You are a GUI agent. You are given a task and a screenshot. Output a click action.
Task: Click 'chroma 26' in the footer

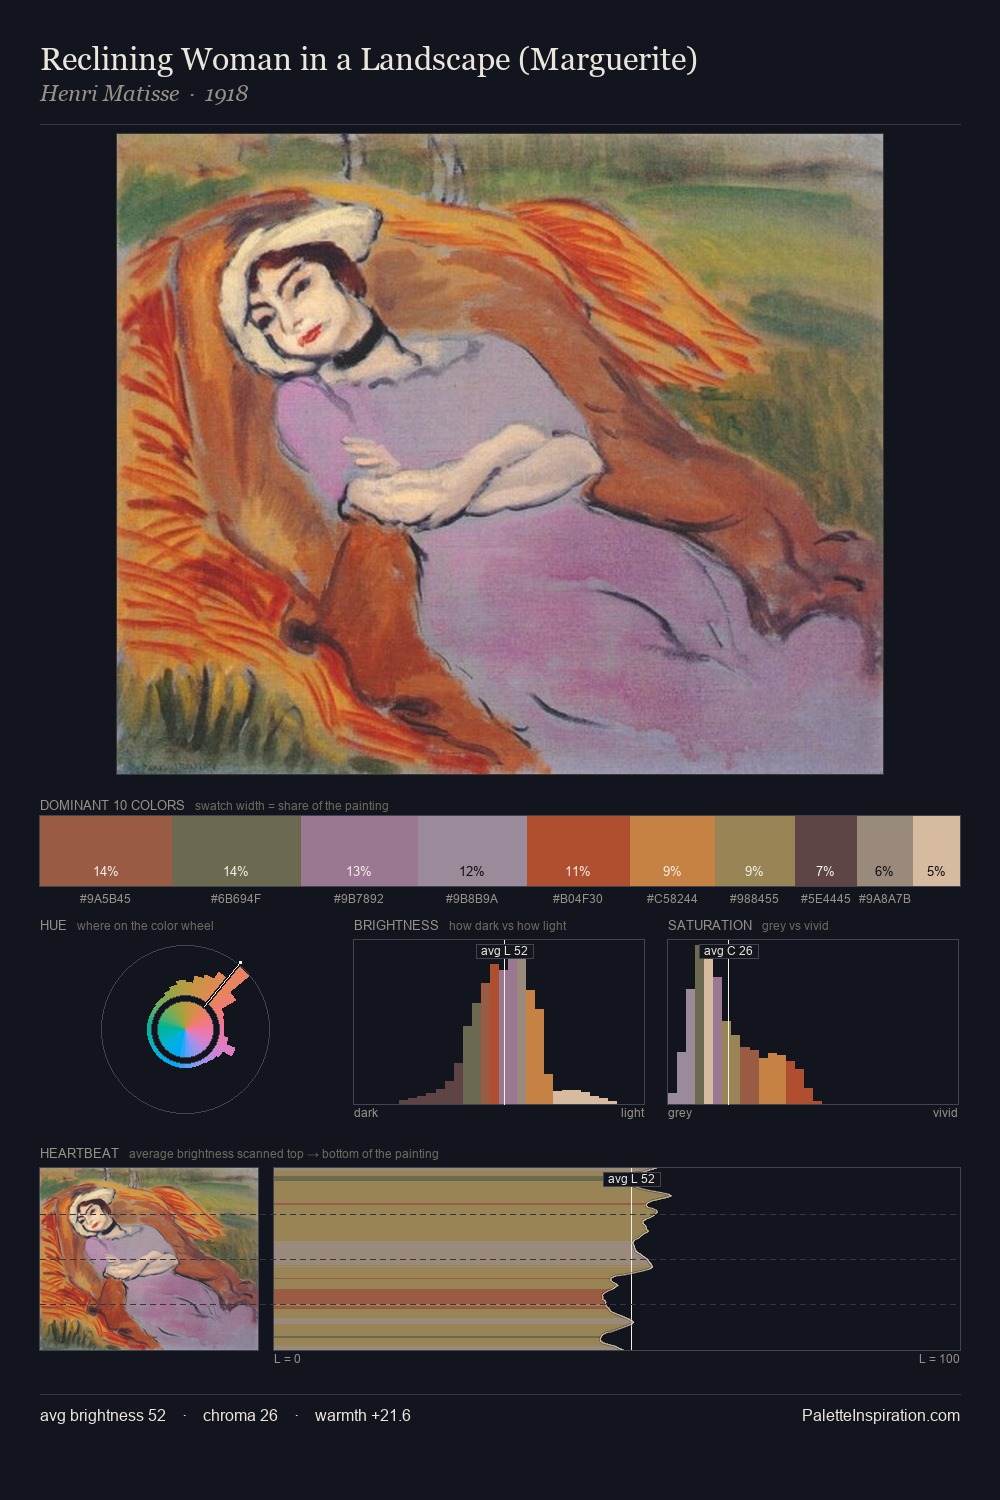click(x=240, y=1415)
